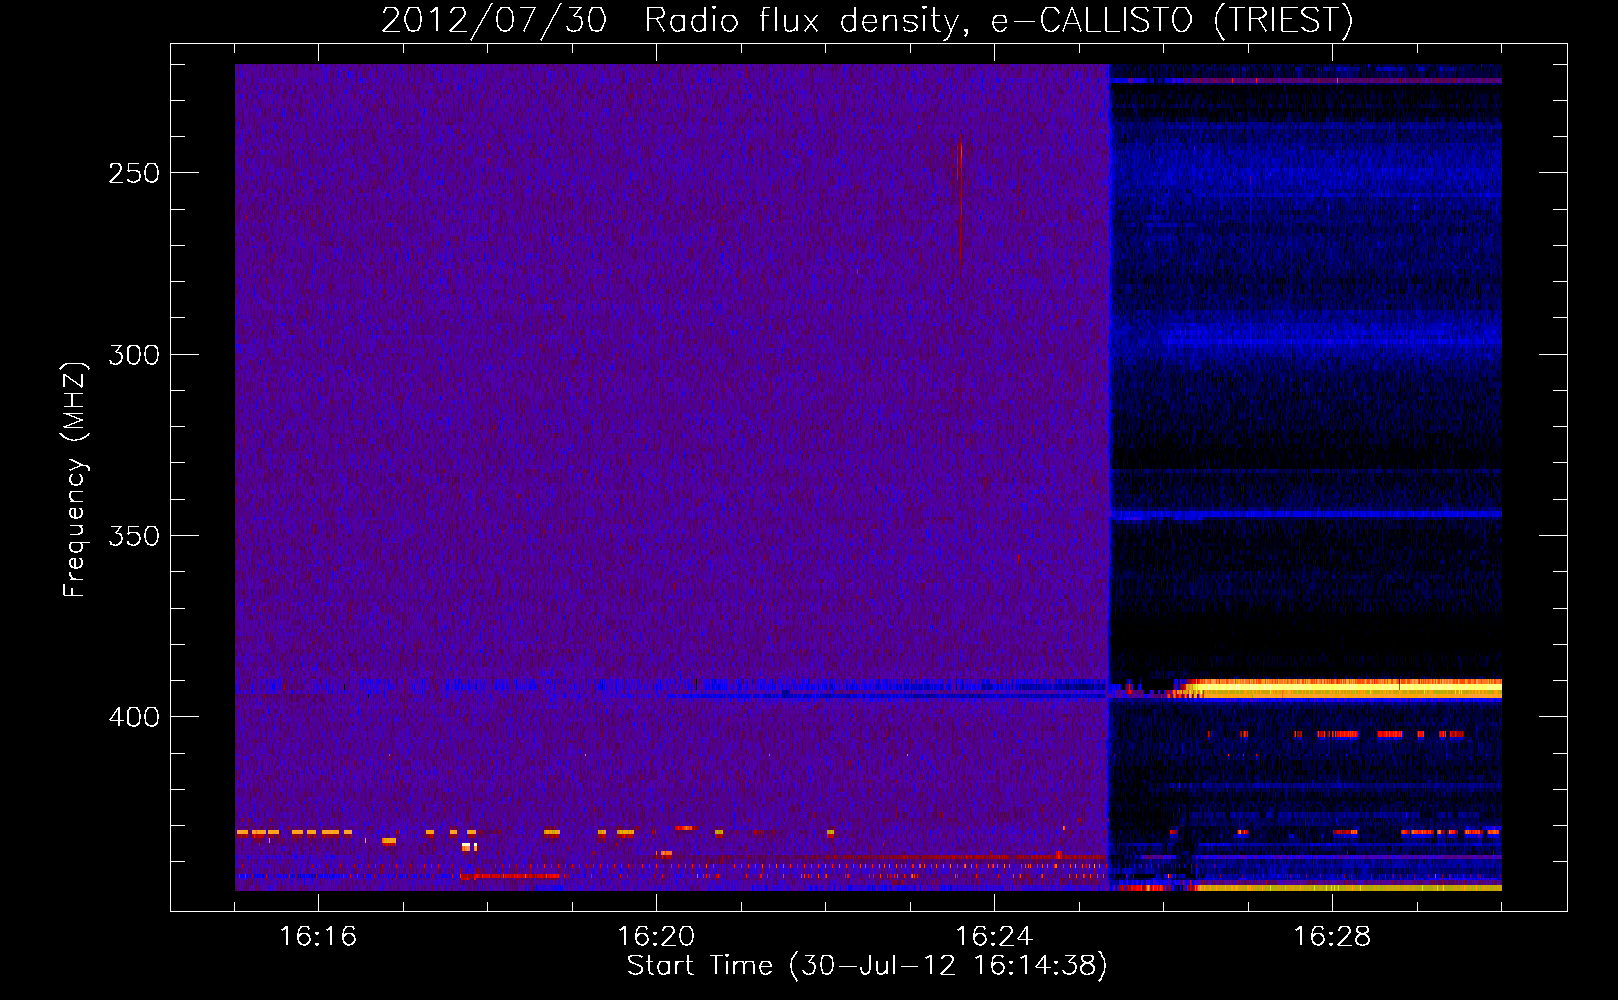Click the 300 frequency tick label

coord(134,355)
